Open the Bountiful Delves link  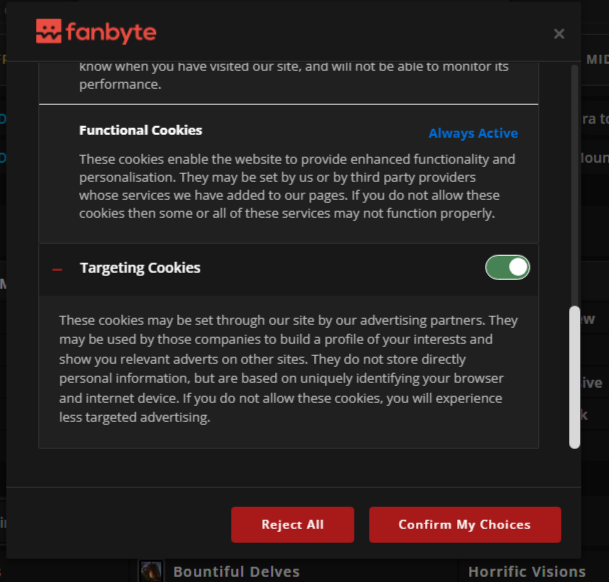[x=236, y=572]
